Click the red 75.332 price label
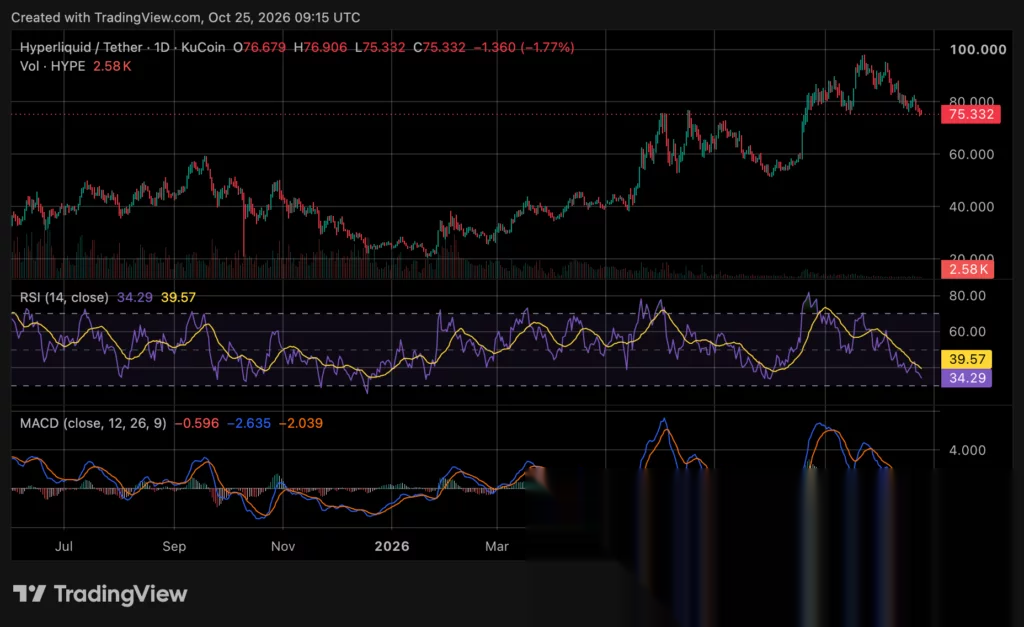This screenshot has height=627, width=1024. (970, 114)
